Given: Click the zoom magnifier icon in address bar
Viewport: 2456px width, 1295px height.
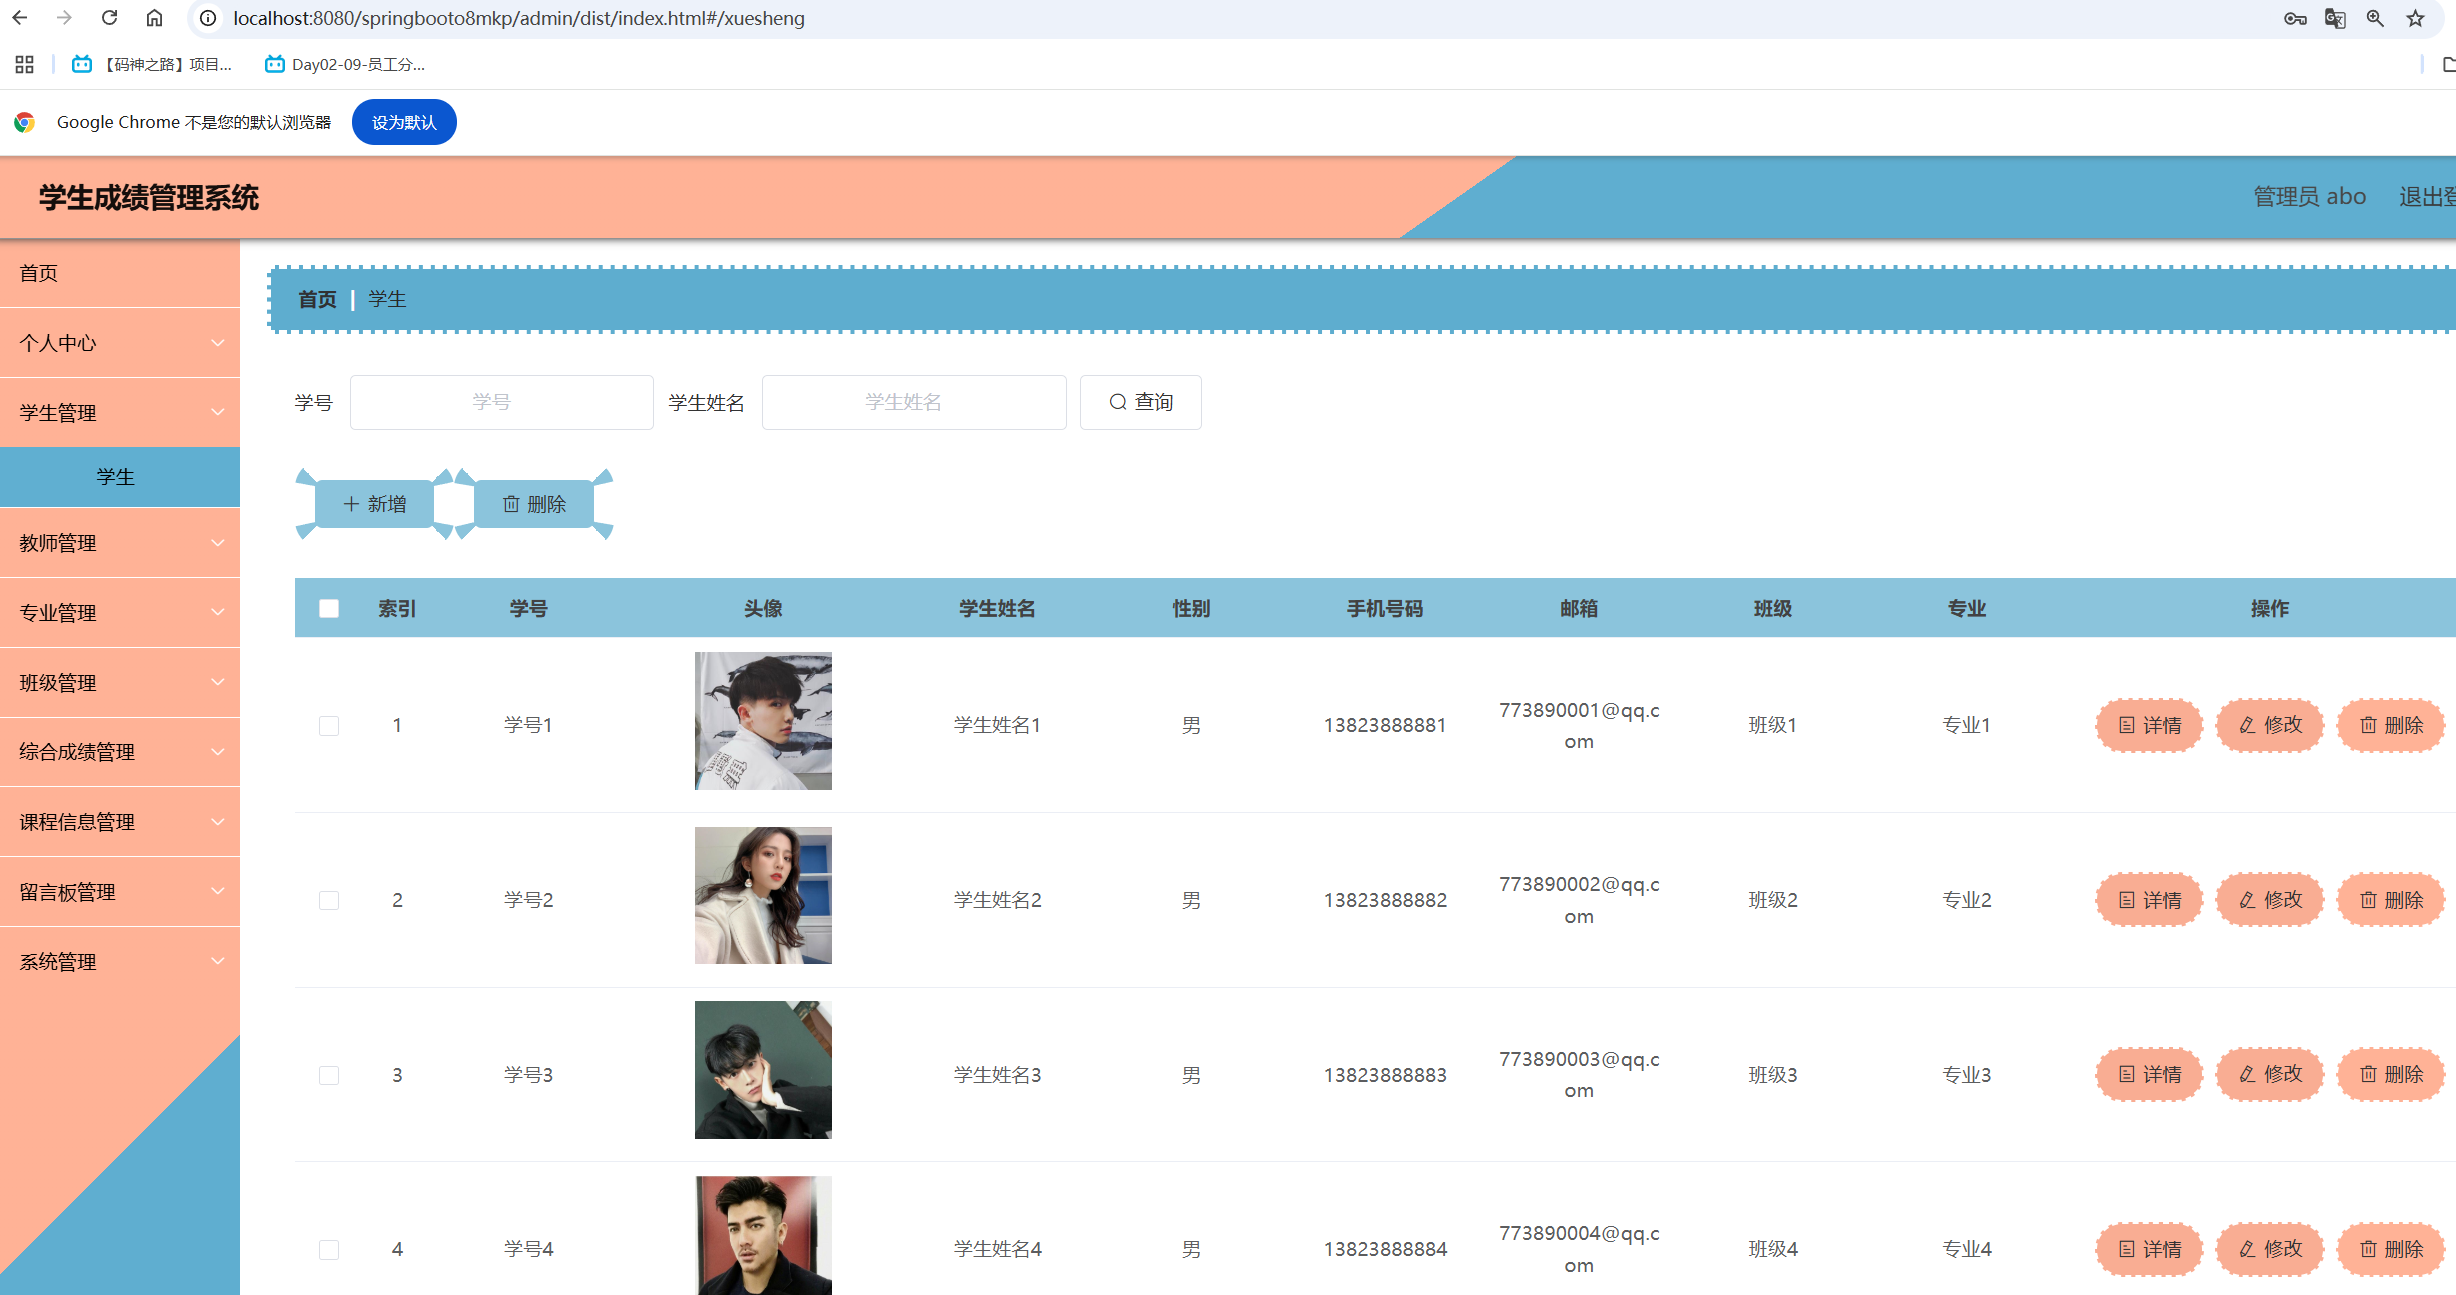Looking at the screenshot, I should click(x=2375, y=18).
